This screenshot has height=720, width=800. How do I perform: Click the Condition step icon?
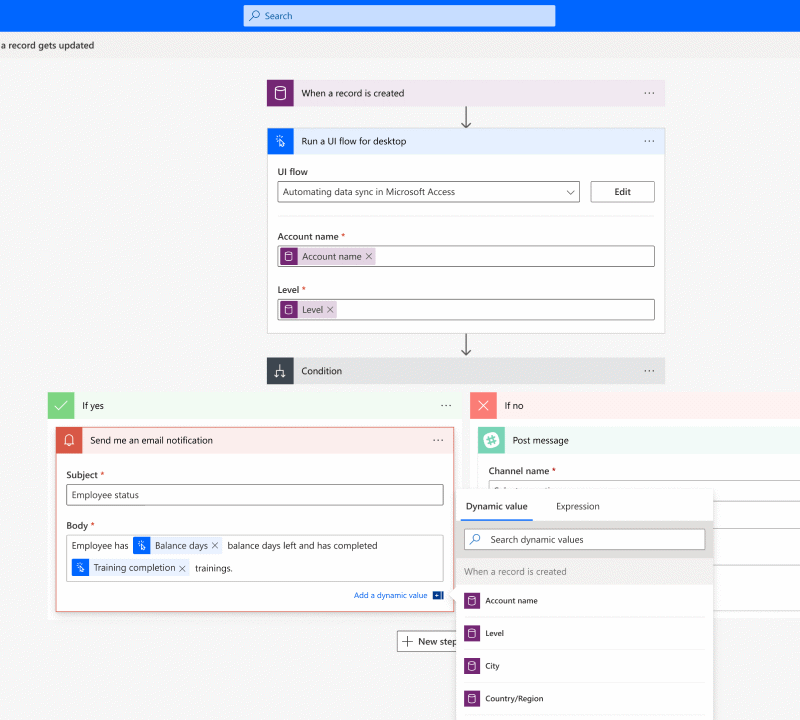(x=281, y=370)
